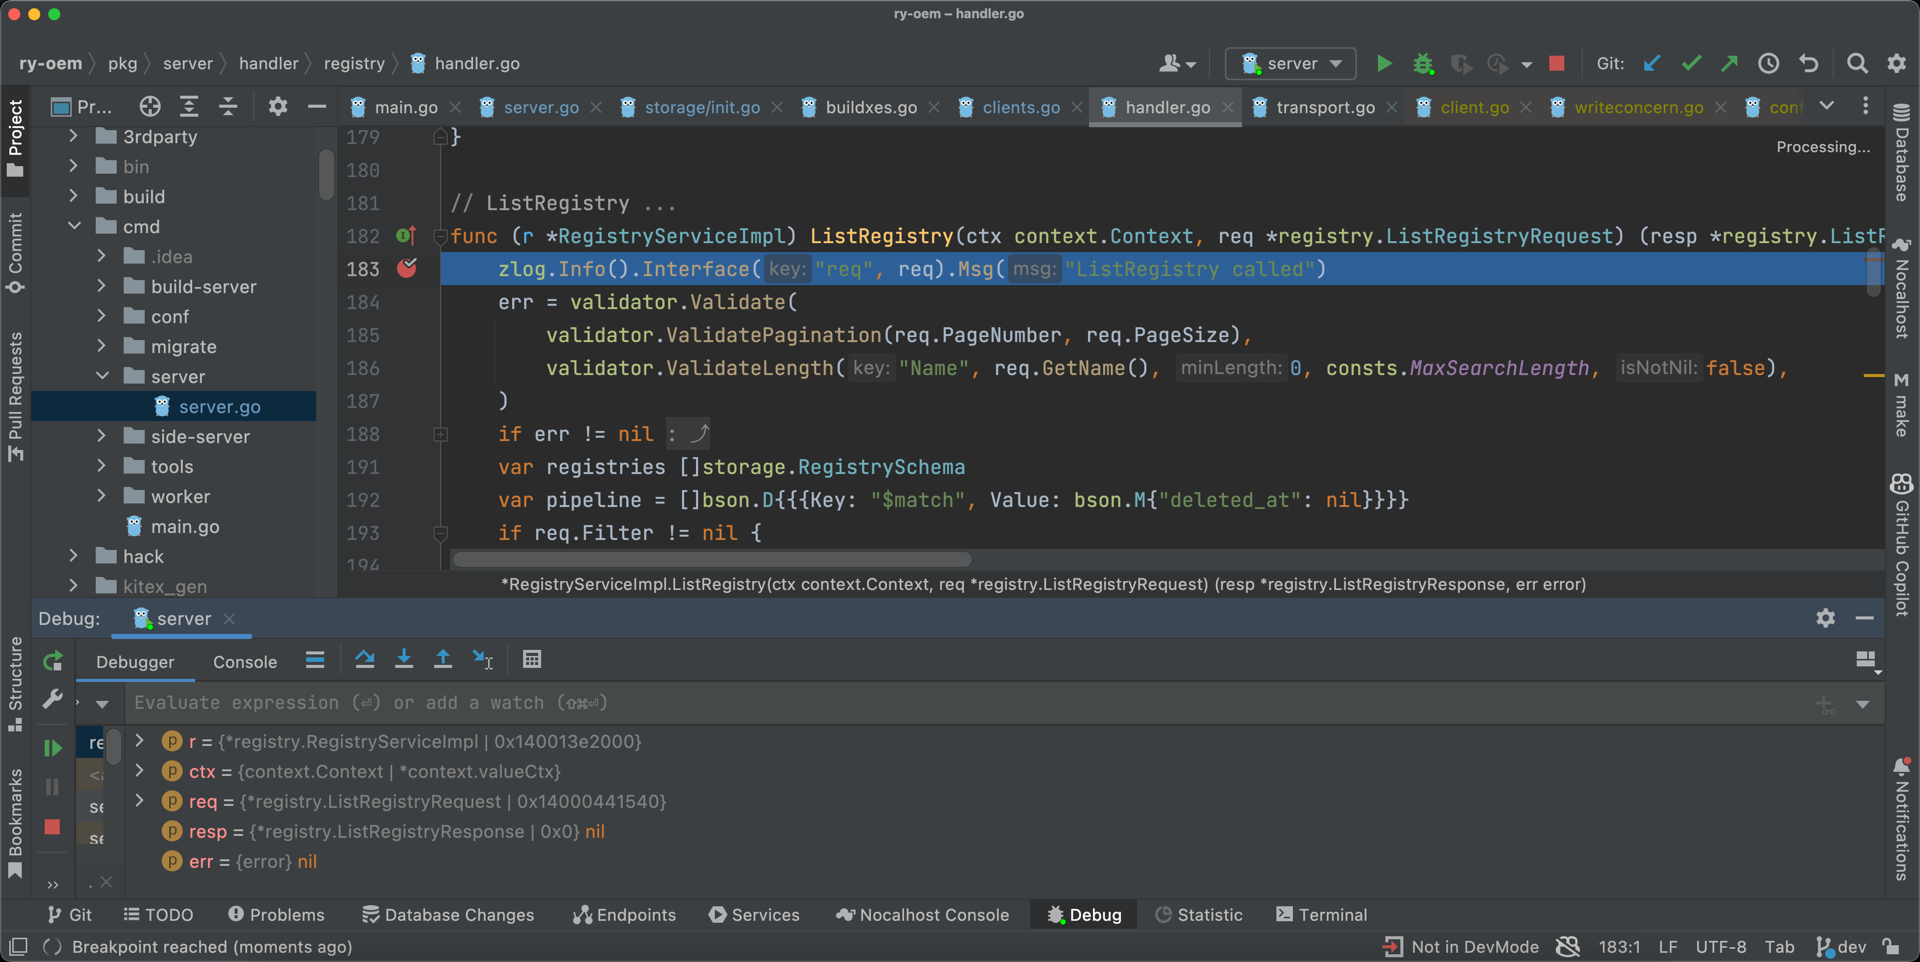This screenshot has width=1920, height=962.
Task: Expand the side-server folder
Action: tap(102, 437)
